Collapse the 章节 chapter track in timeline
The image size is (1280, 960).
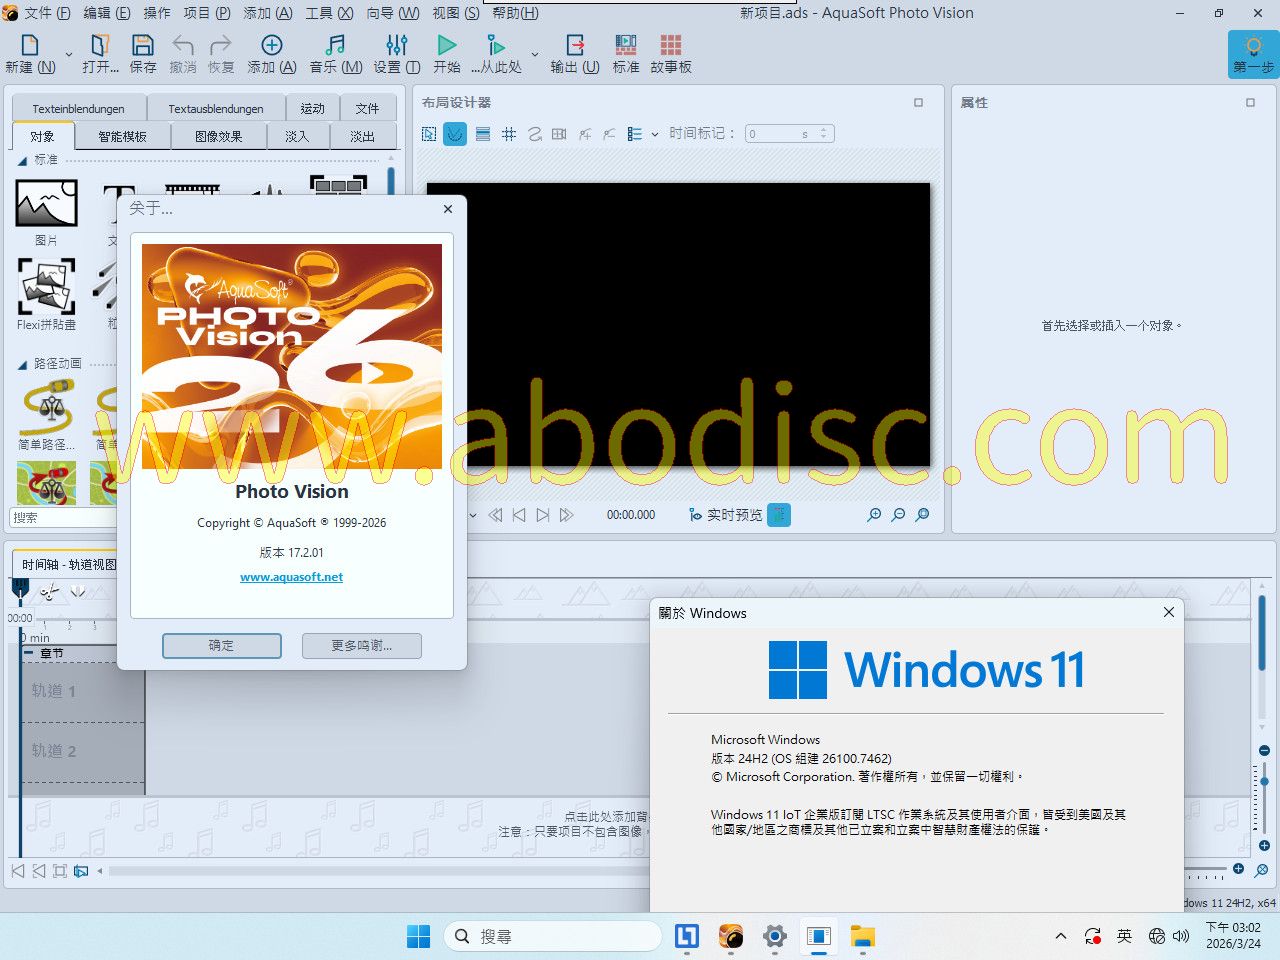click(x=29, y=653)
